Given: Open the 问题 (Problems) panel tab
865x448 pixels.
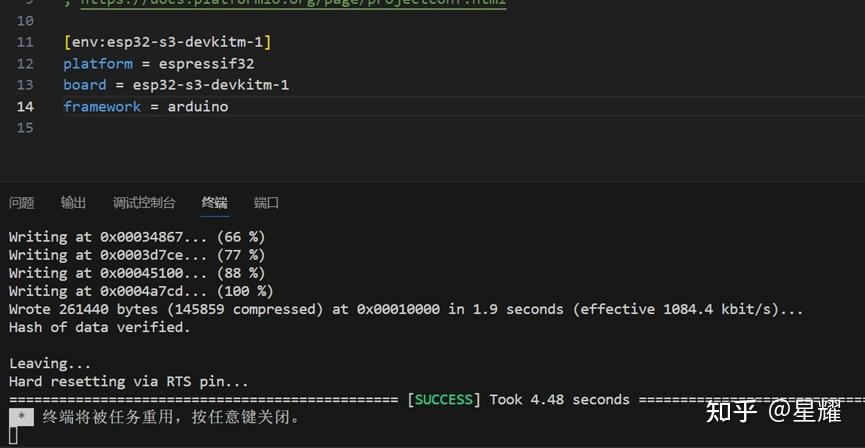Looking at the screenshot, I should click(21, 203).
